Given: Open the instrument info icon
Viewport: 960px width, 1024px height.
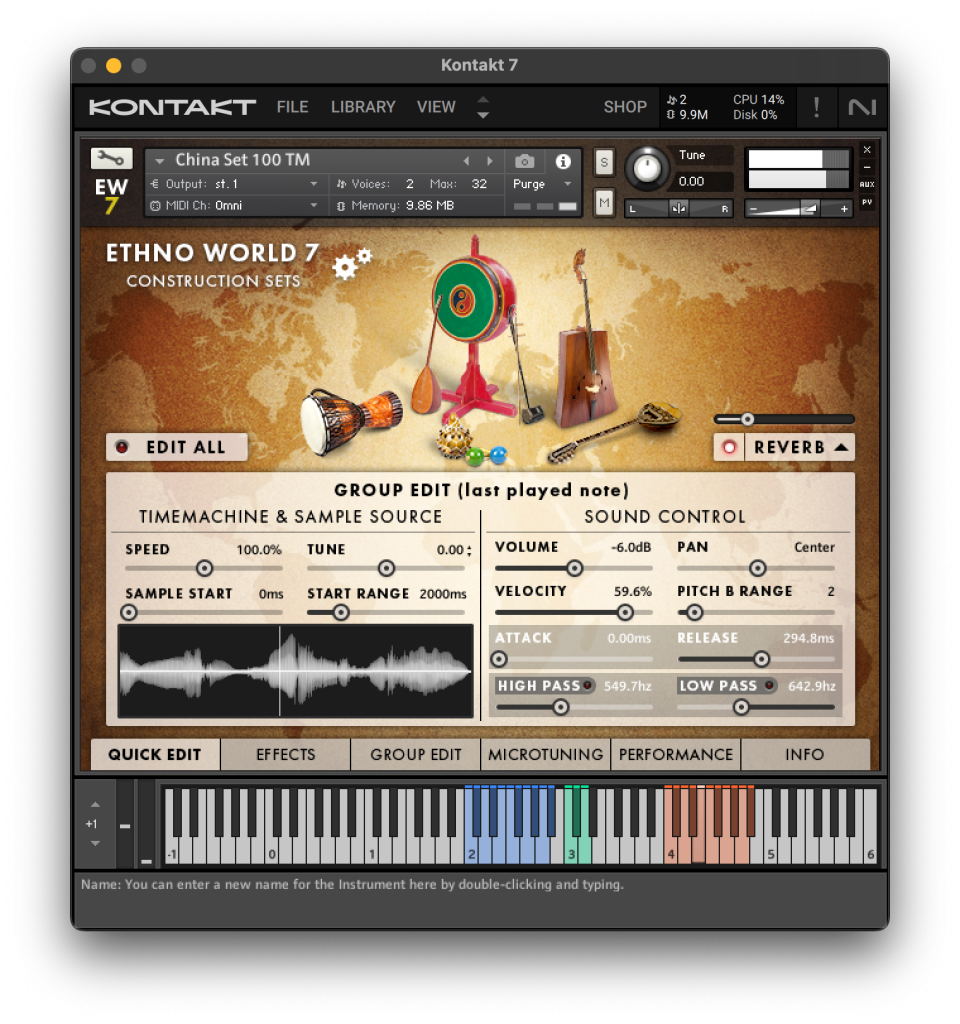Looking at the screenshot, I should 563,161.
